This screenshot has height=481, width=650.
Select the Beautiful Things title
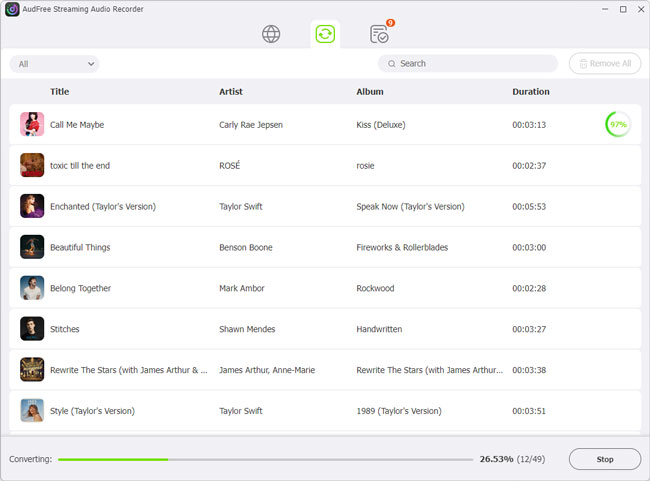[x=80, y=248]
